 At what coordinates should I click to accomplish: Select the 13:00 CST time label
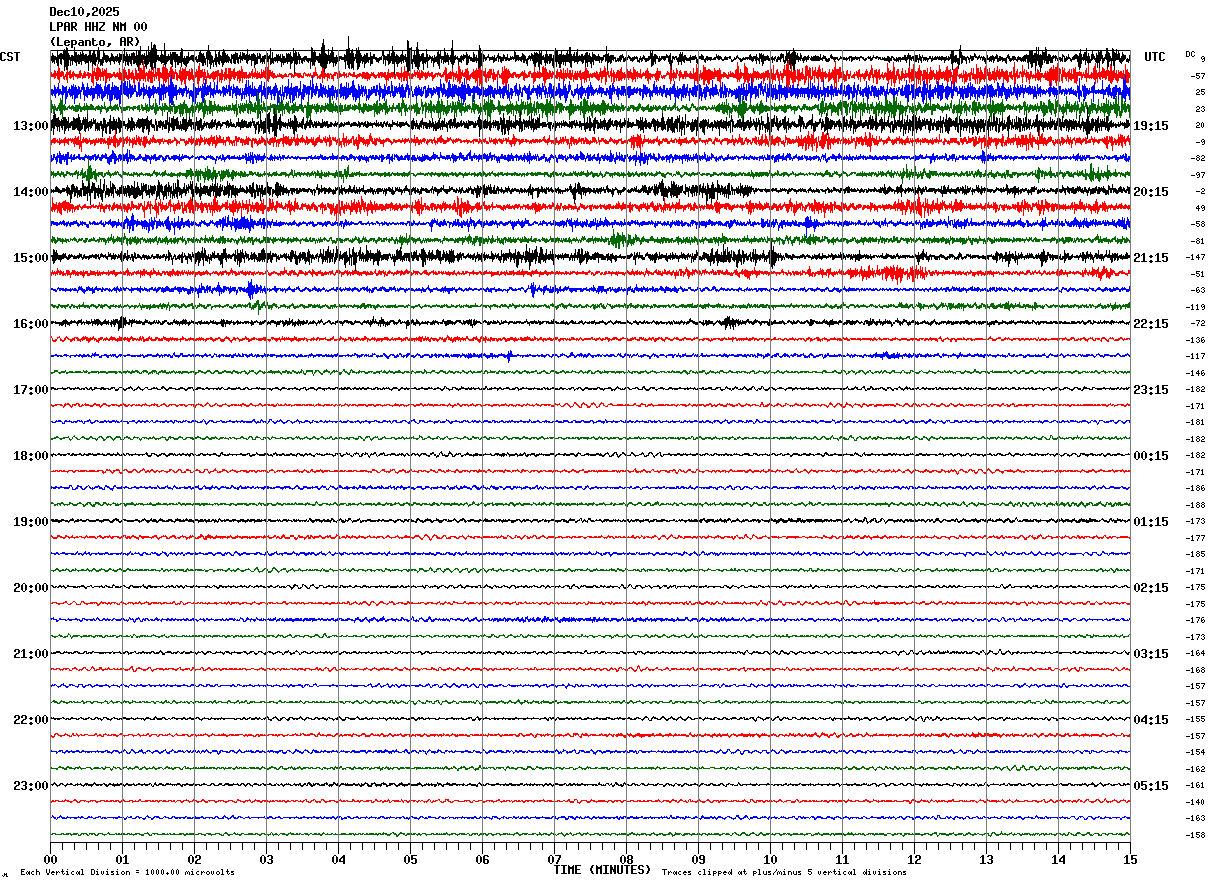pos(31,126)
